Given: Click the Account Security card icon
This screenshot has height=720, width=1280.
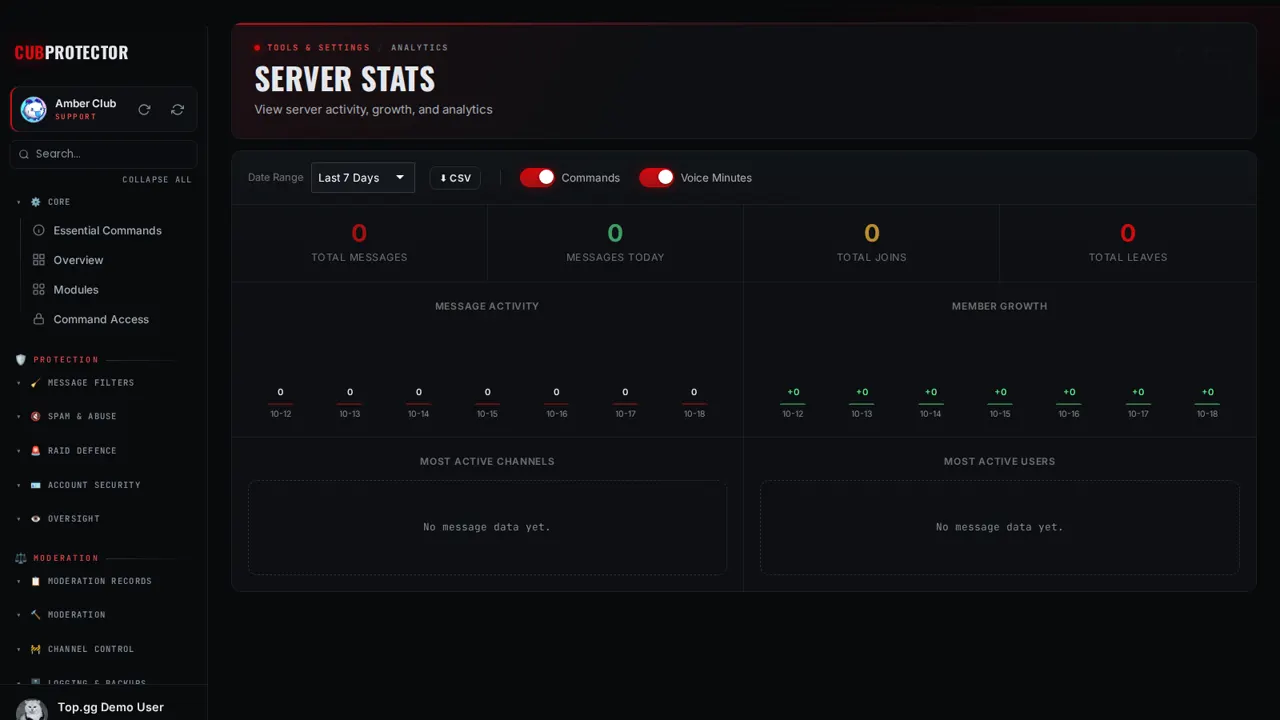Looking at the screenshot, I should pos(36,485).
